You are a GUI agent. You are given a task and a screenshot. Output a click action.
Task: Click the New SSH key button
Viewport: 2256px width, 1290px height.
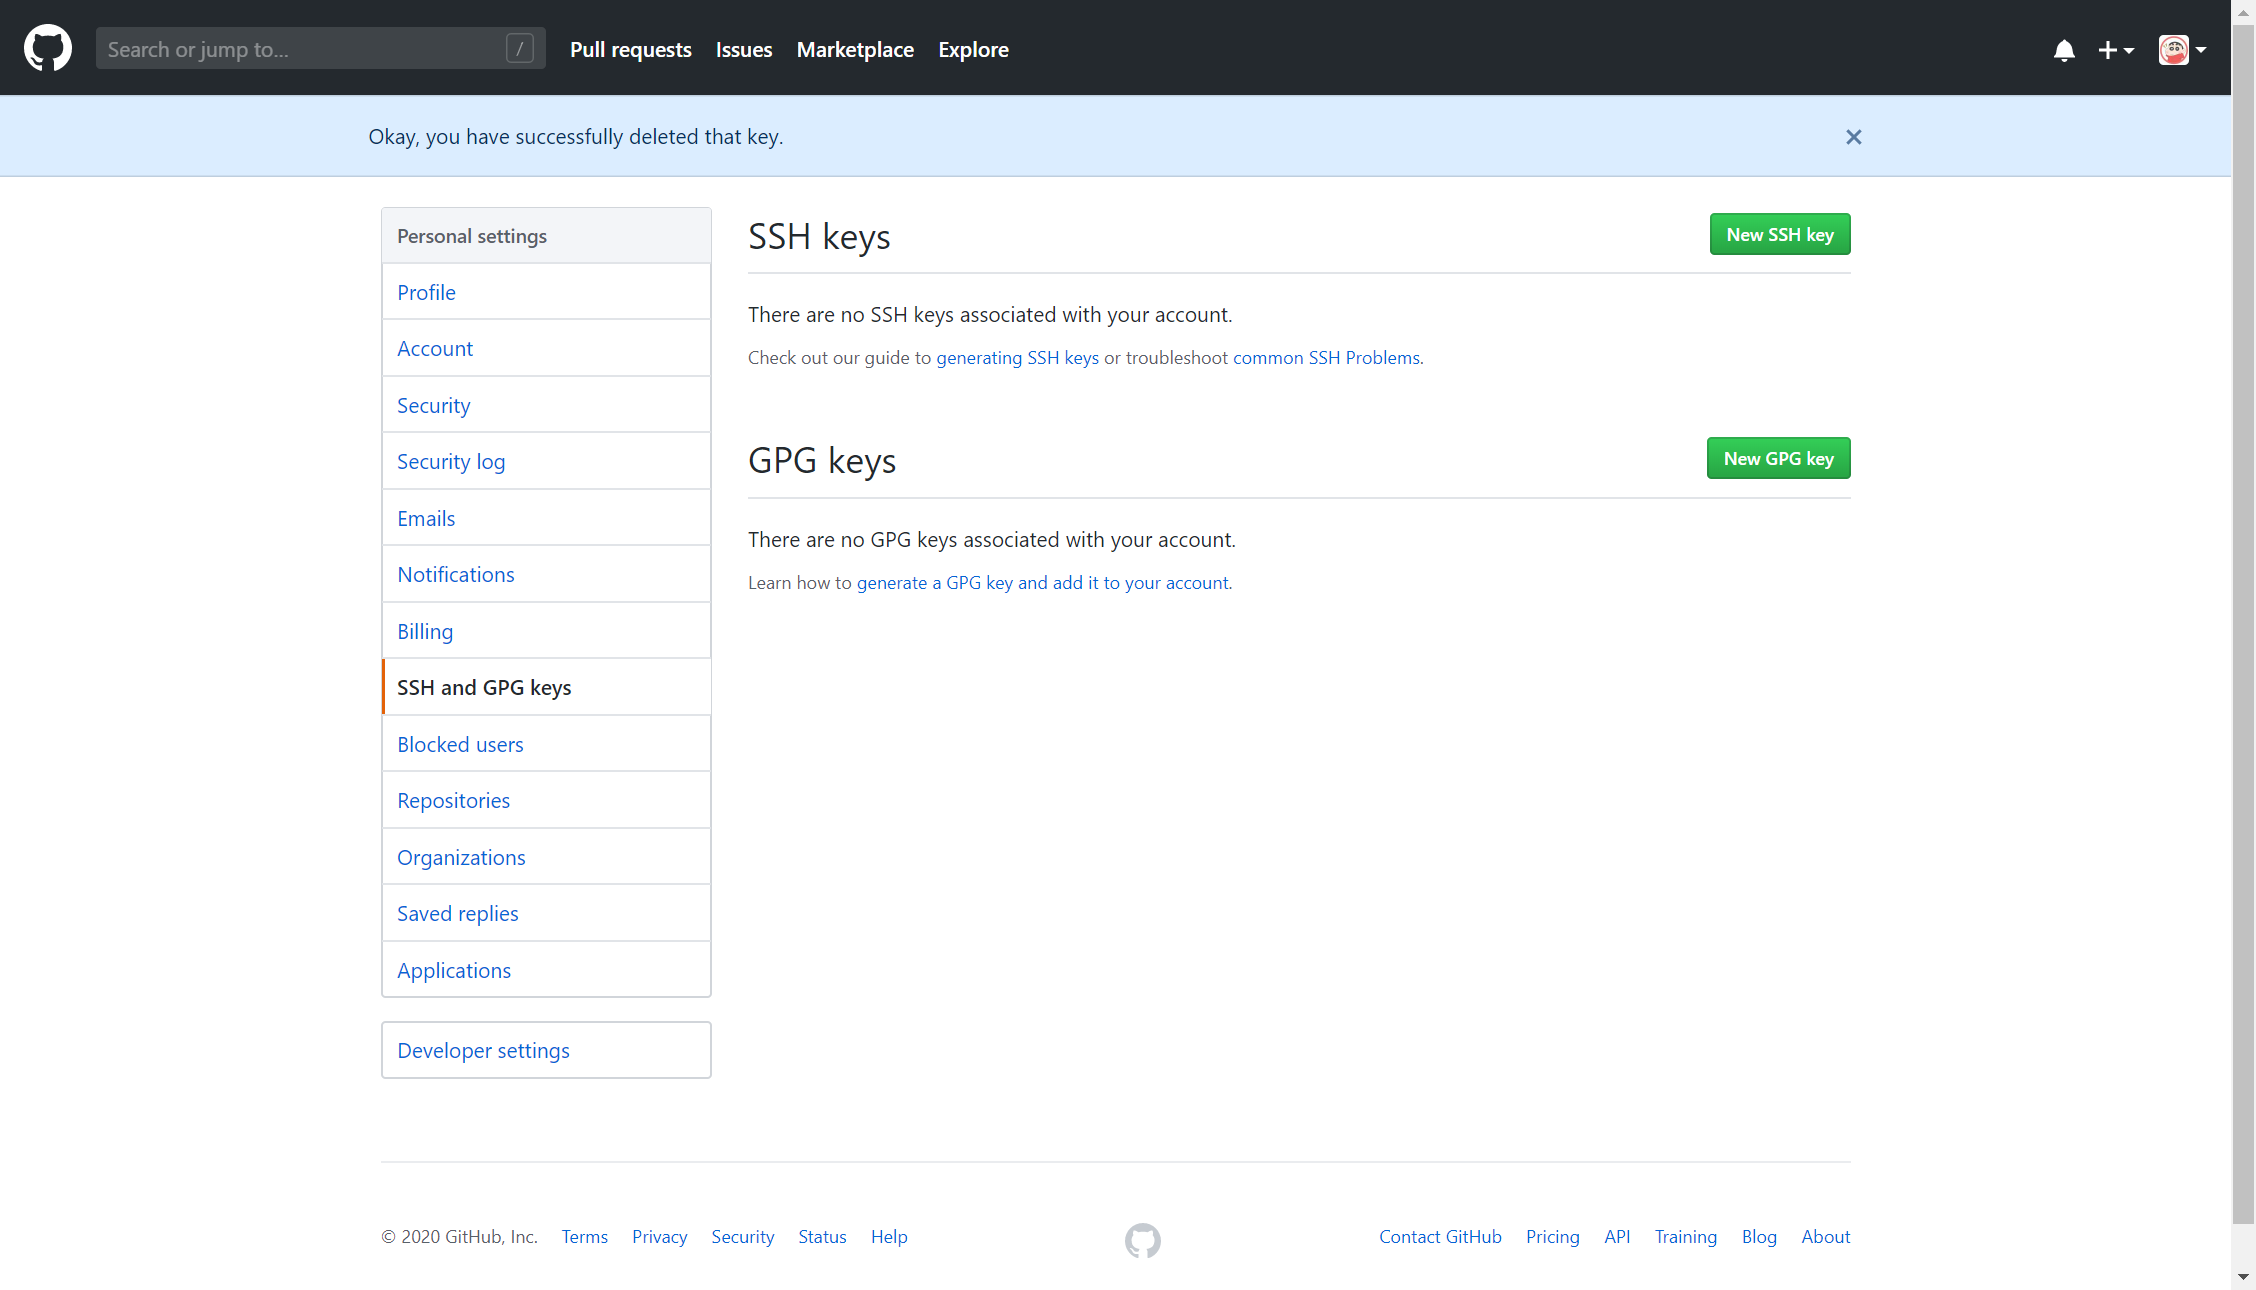coord(1779,234)
